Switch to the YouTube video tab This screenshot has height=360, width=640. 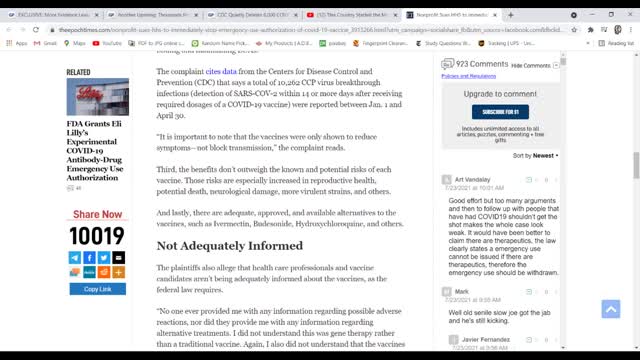point(351,15)
